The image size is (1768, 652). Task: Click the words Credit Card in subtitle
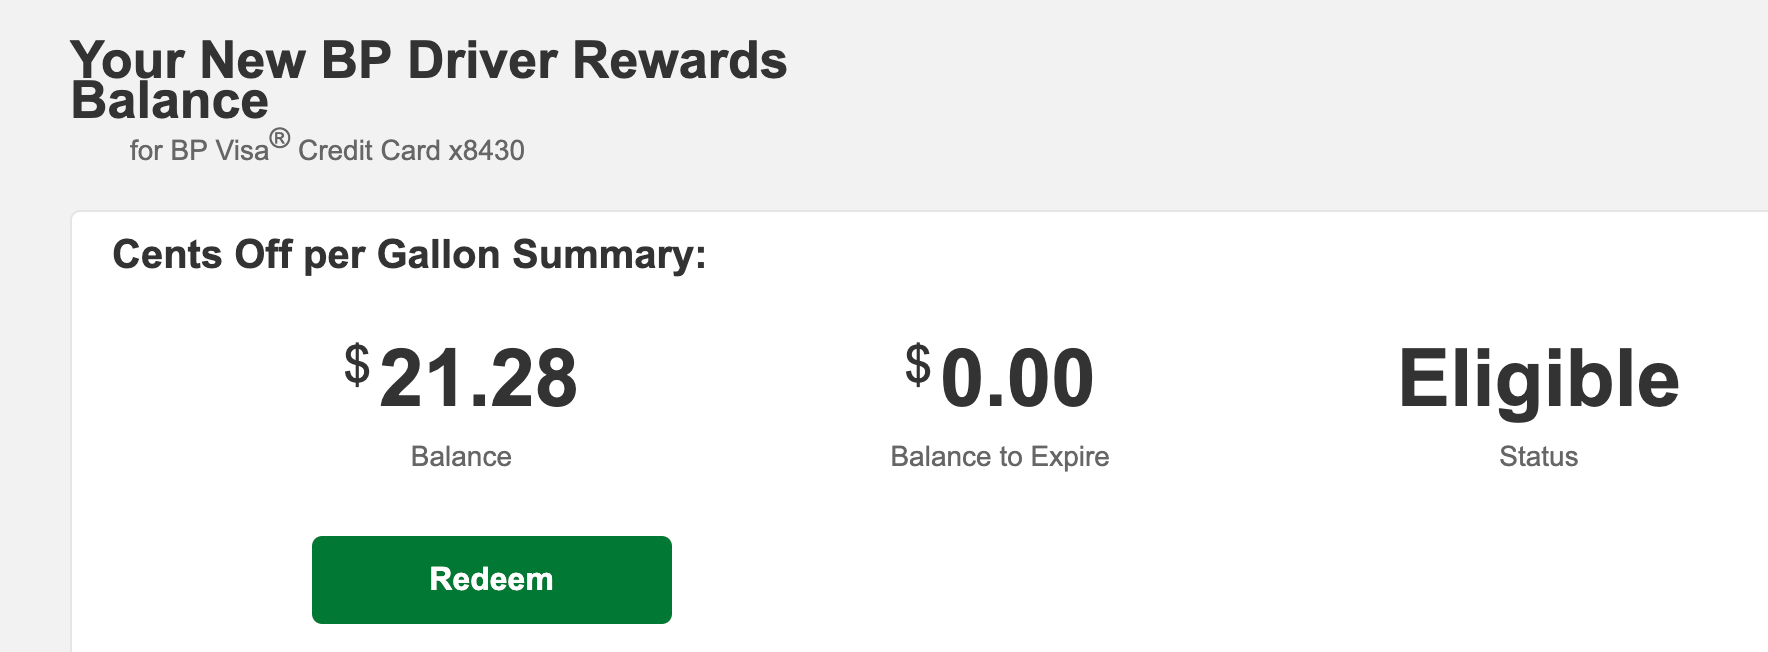coord(369,151)
